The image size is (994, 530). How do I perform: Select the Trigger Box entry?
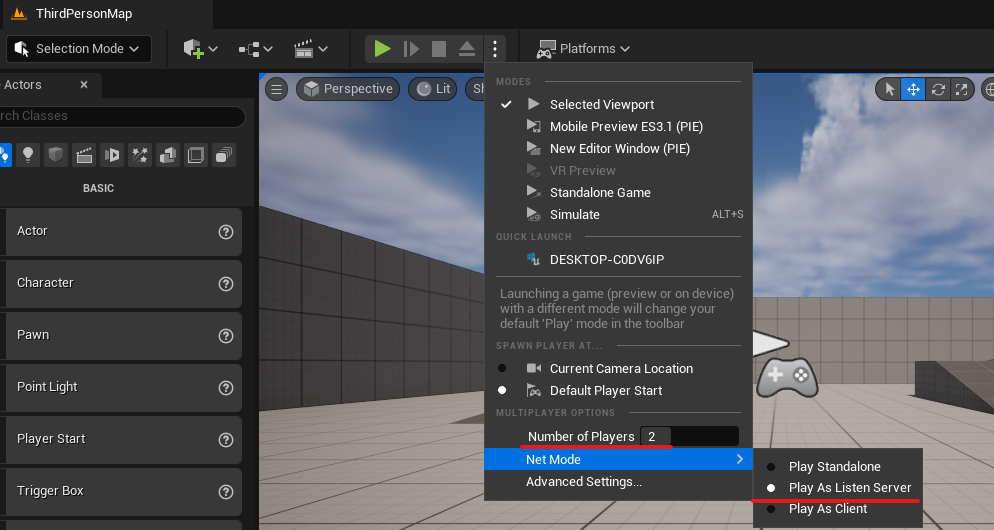pos(120,491)
